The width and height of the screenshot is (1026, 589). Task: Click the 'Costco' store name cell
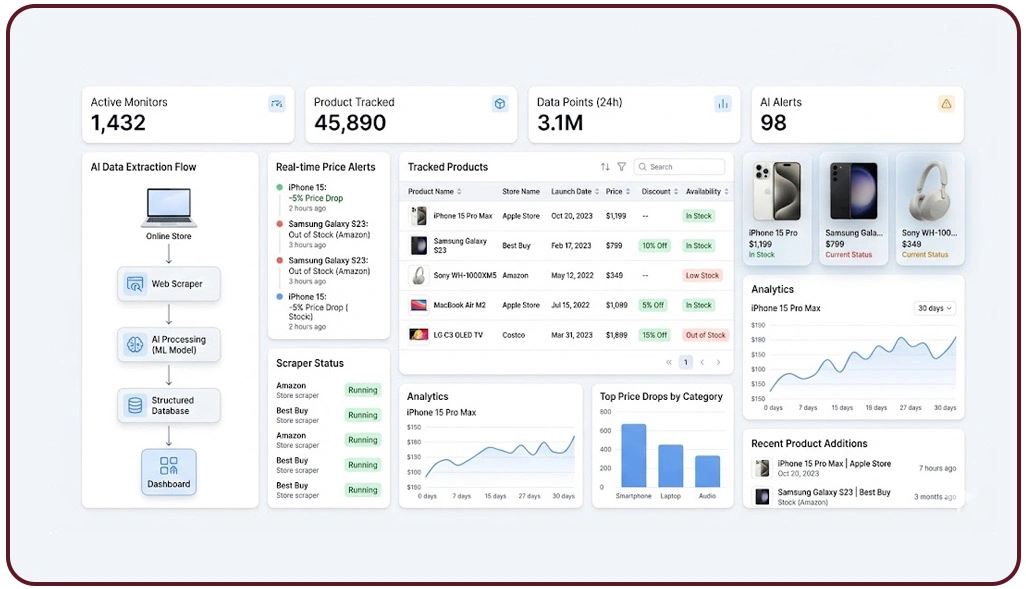pyautogui.click(x=514, y=335)
